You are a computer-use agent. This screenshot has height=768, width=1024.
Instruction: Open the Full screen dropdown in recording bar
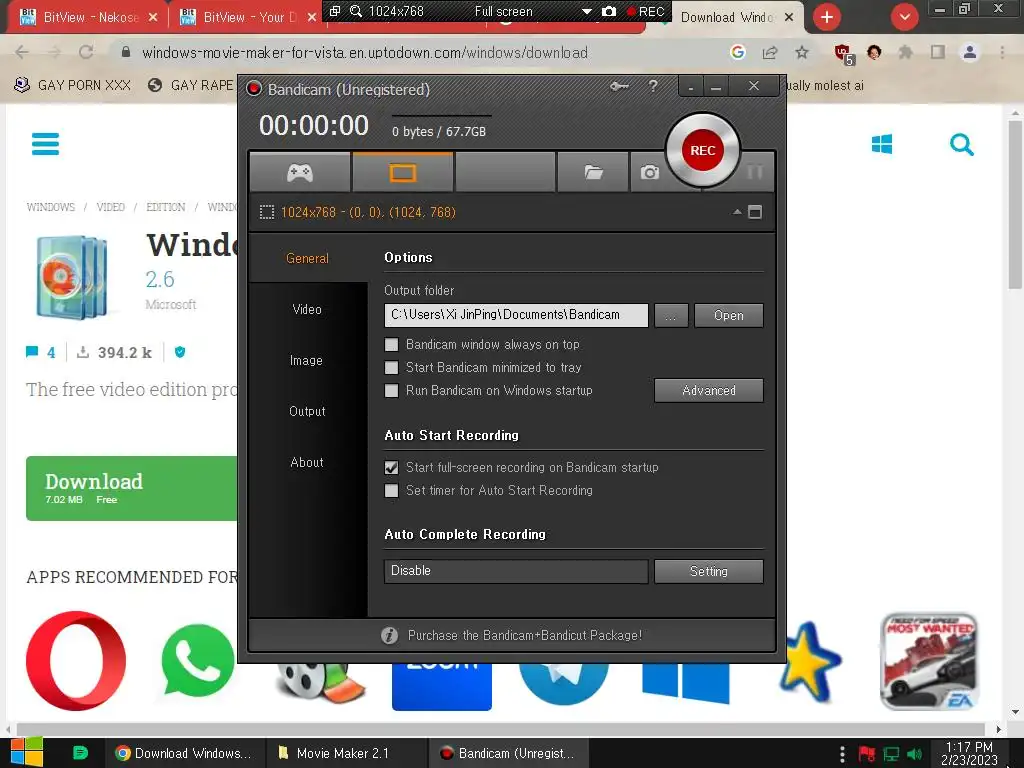click(x=586, y=11)
